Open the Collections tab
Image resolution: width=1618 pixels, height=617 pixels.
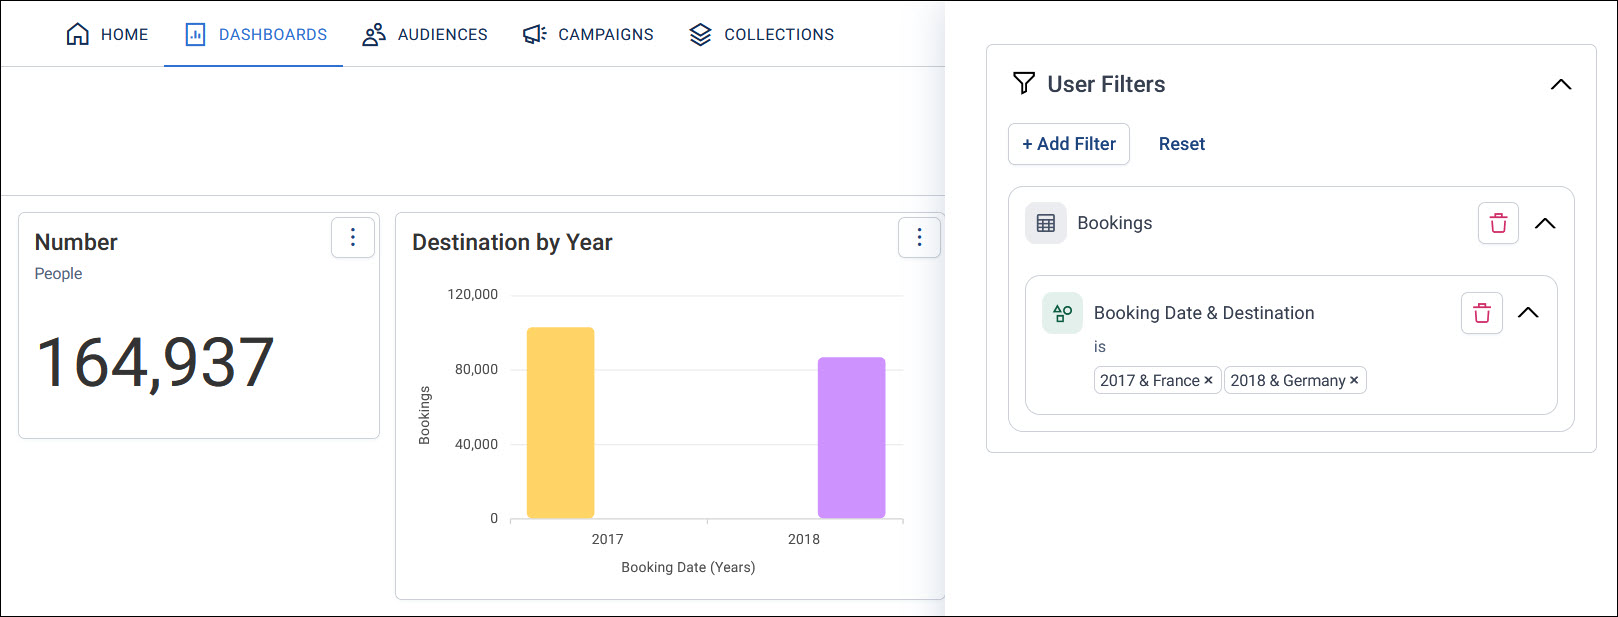[762, 34]
